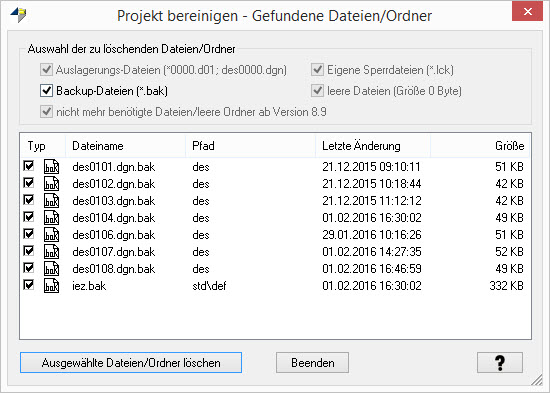The width and height of the screenshot is (550, 393).
Task: Sort files by Größe column header
Action: [x=480, y=146]
